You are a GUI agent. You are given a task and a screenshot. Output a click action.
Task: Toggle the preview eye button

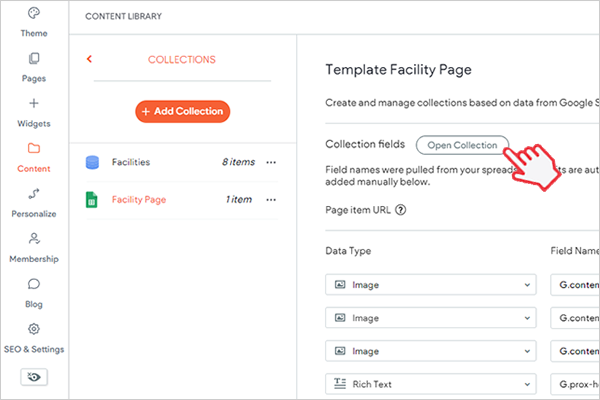pyautogui.click(x=34, y=377)
